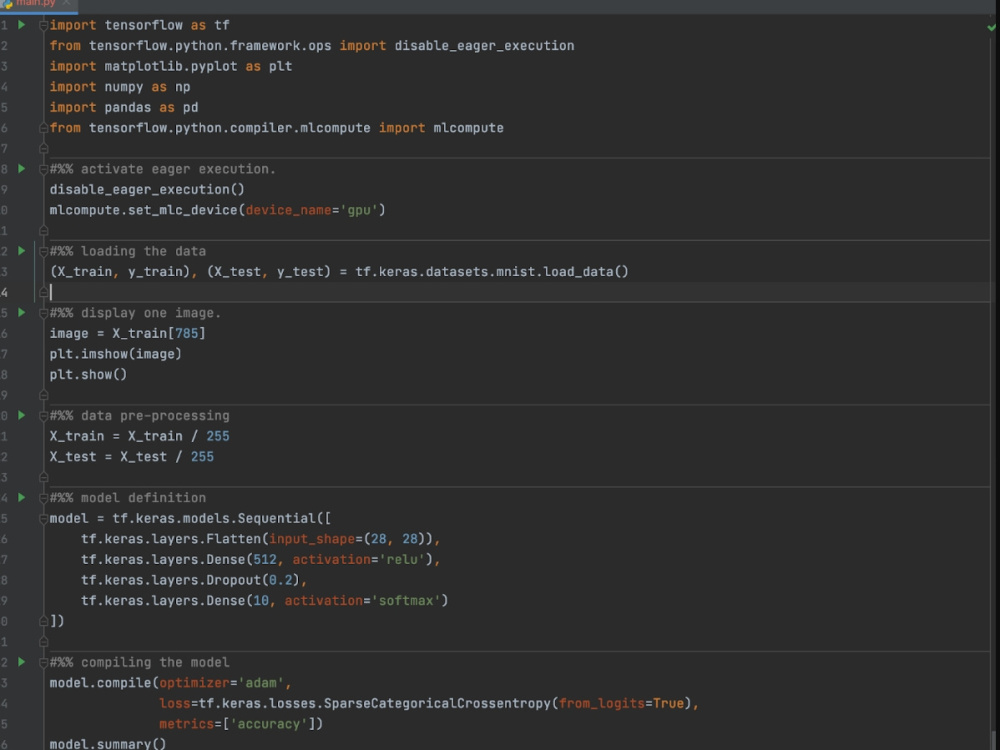This screenshot has width=1000, height=750.
Task: Run the 'loading the data' cell
Action: pyautogui.click(x=22, y=251)
